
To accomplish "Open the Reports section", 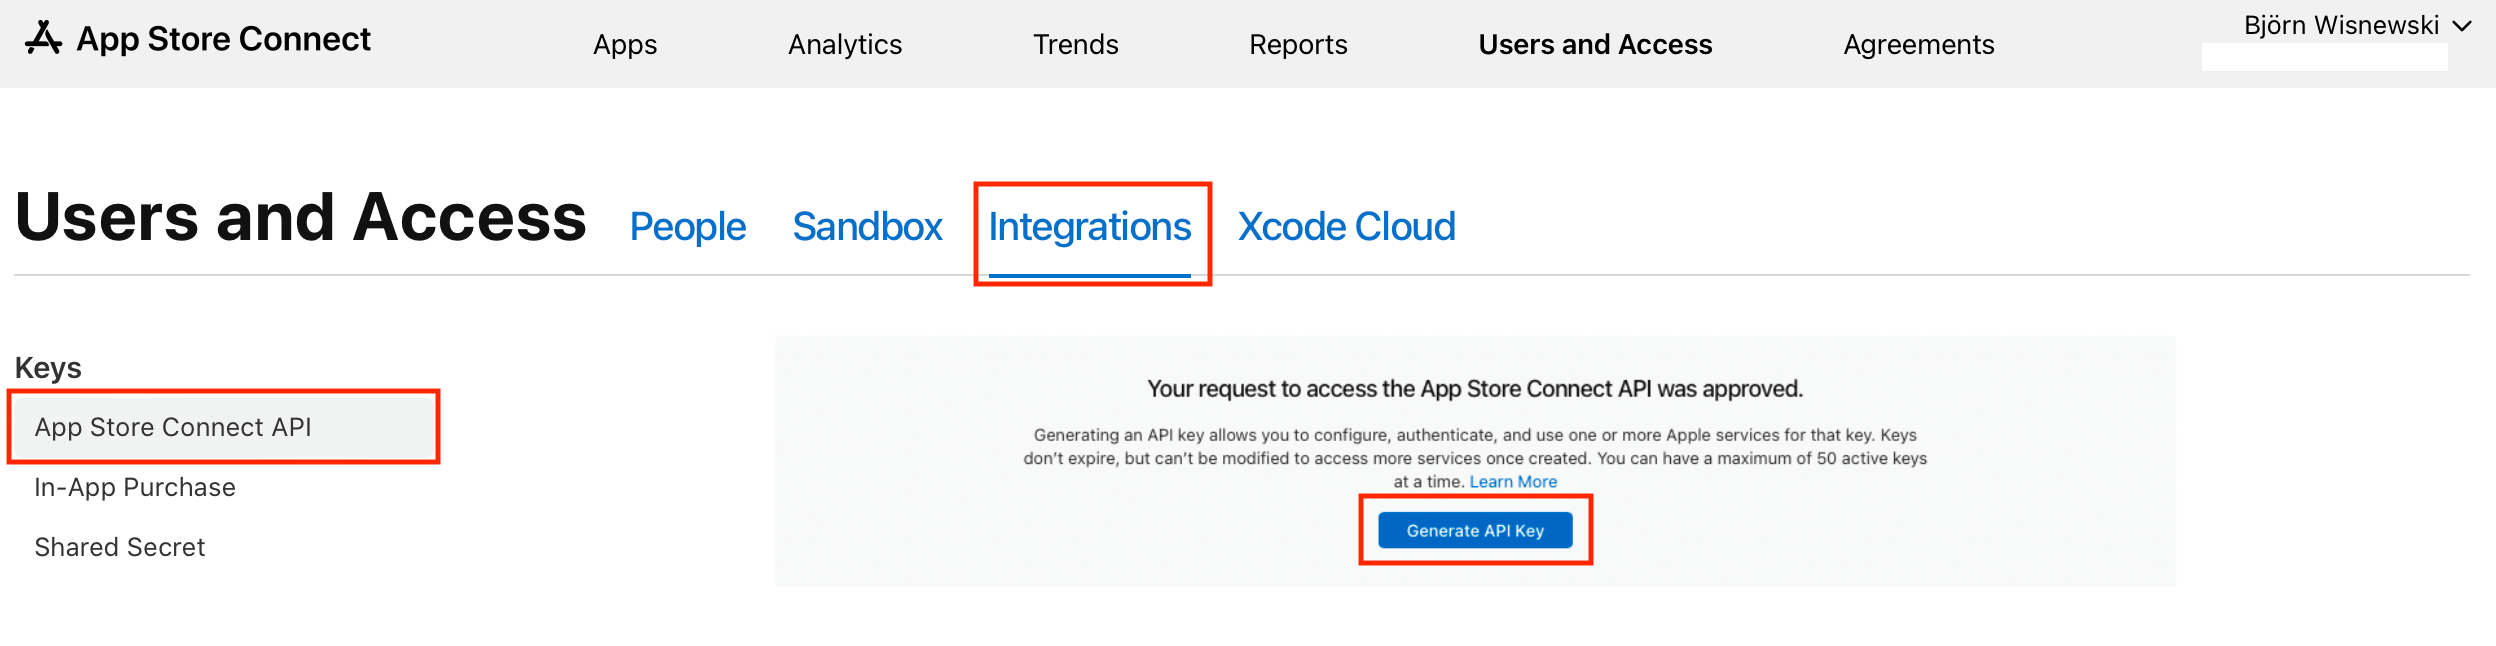I will [1298, 45].
